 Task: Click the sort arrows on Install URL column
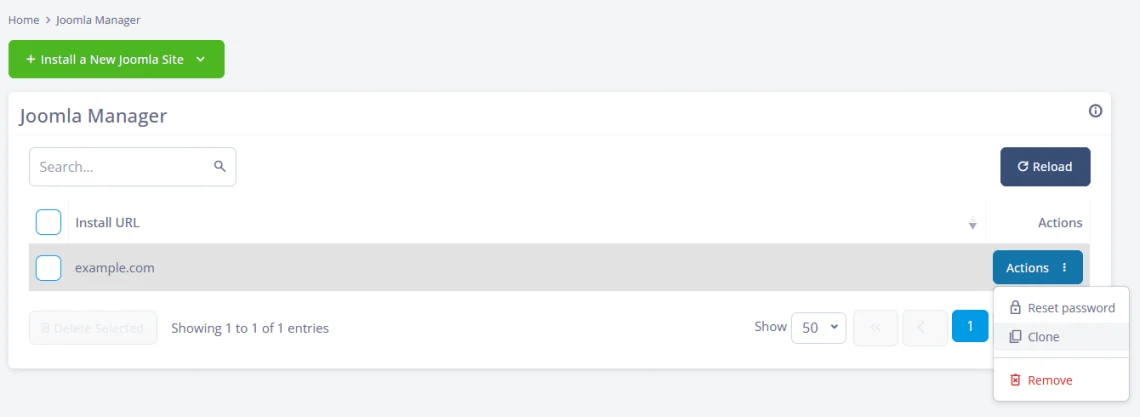[972, 224]
